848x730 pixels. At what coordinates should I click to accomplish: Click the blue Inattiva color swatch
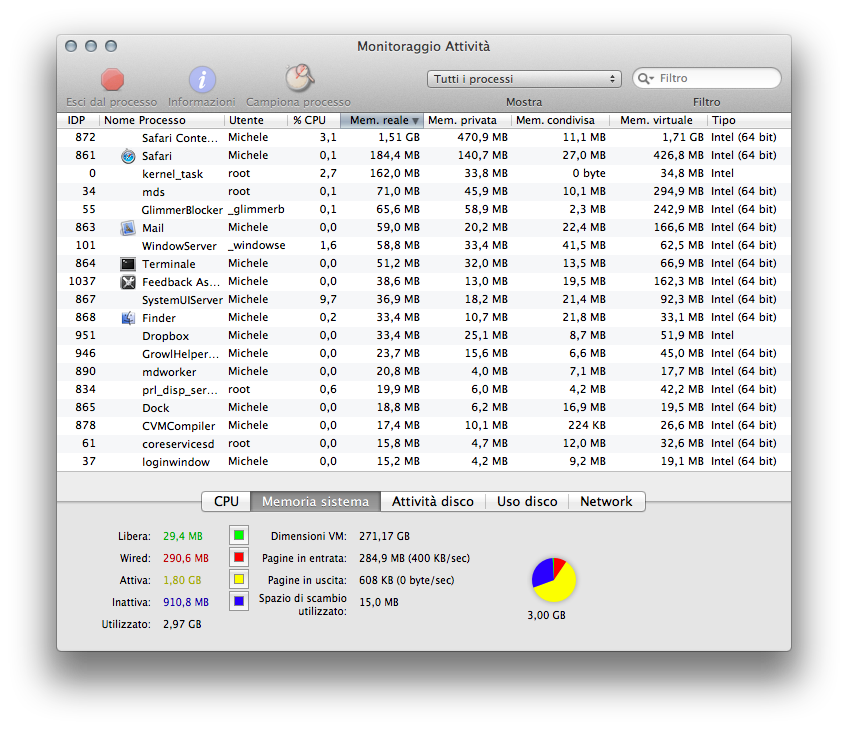238,601
